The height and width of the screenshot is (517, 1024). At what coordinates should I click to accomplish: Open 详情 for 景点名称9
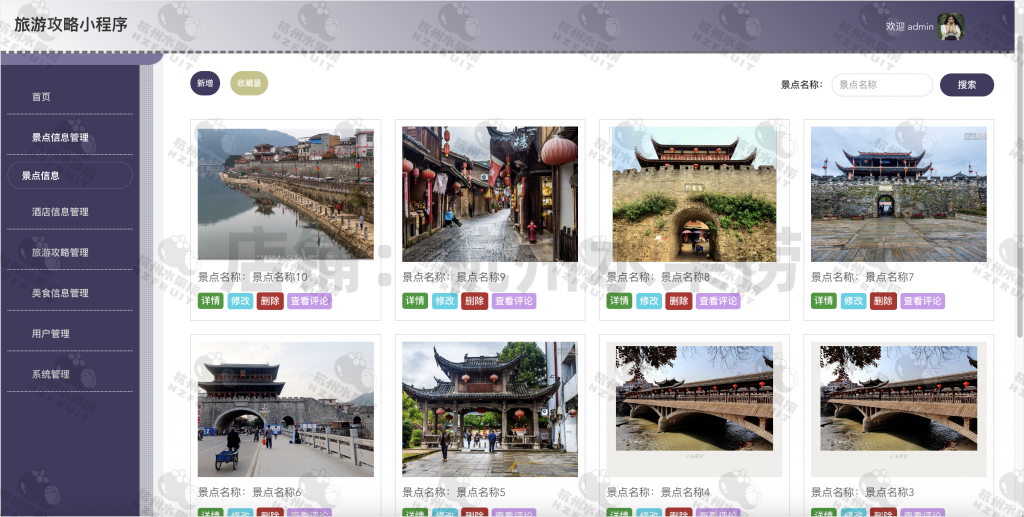point(415,301)
